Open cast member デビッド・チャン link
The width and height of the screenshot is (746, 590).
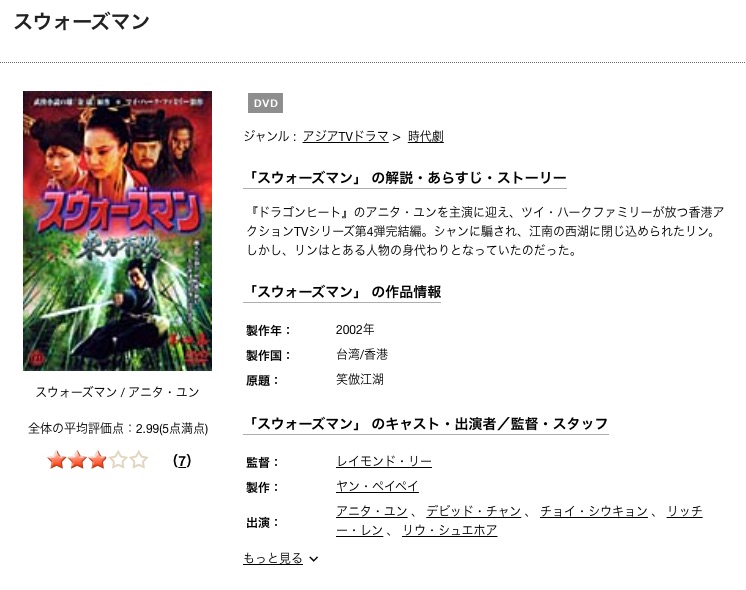(x=473, y=511)
